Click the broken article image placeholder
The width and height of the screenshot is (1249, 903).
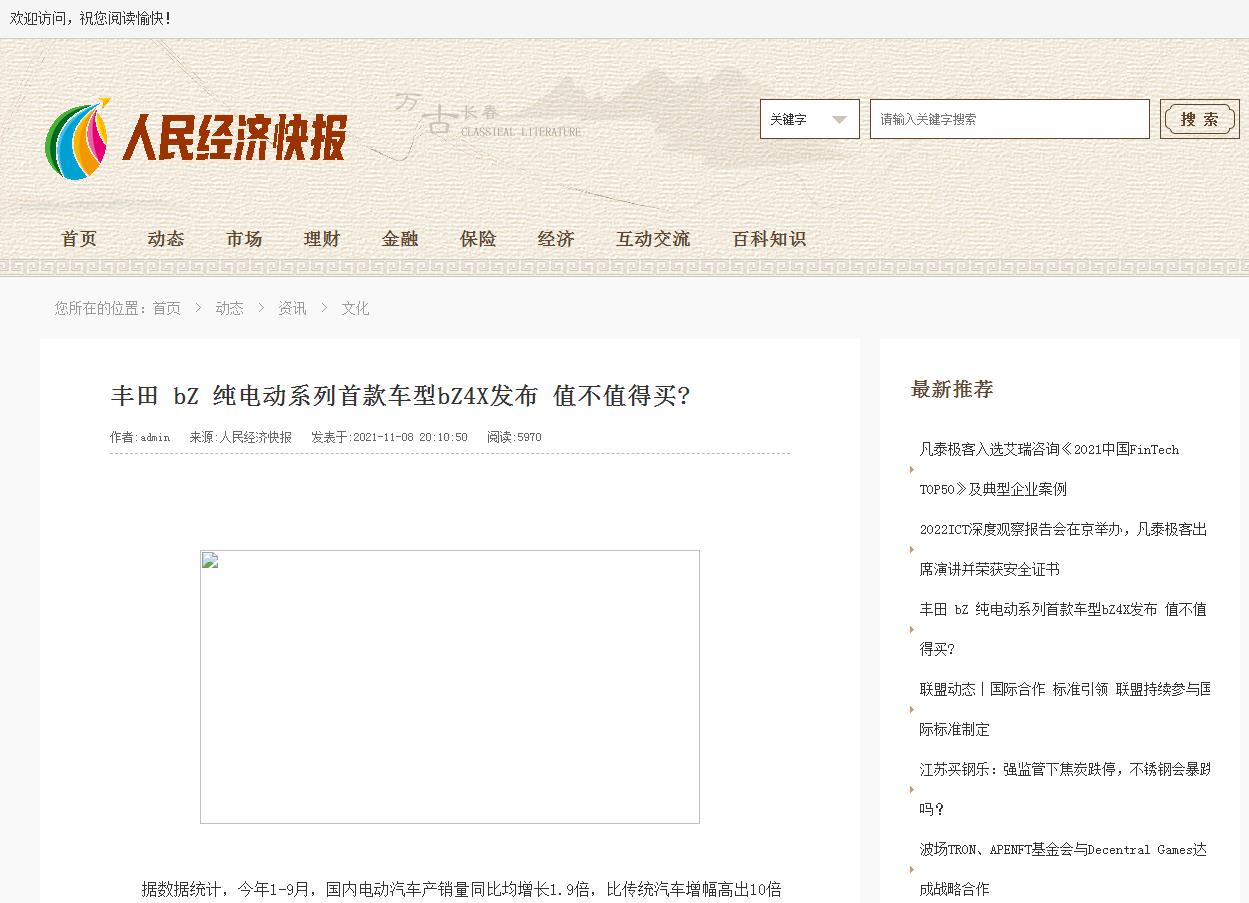[x=450, y=687]
